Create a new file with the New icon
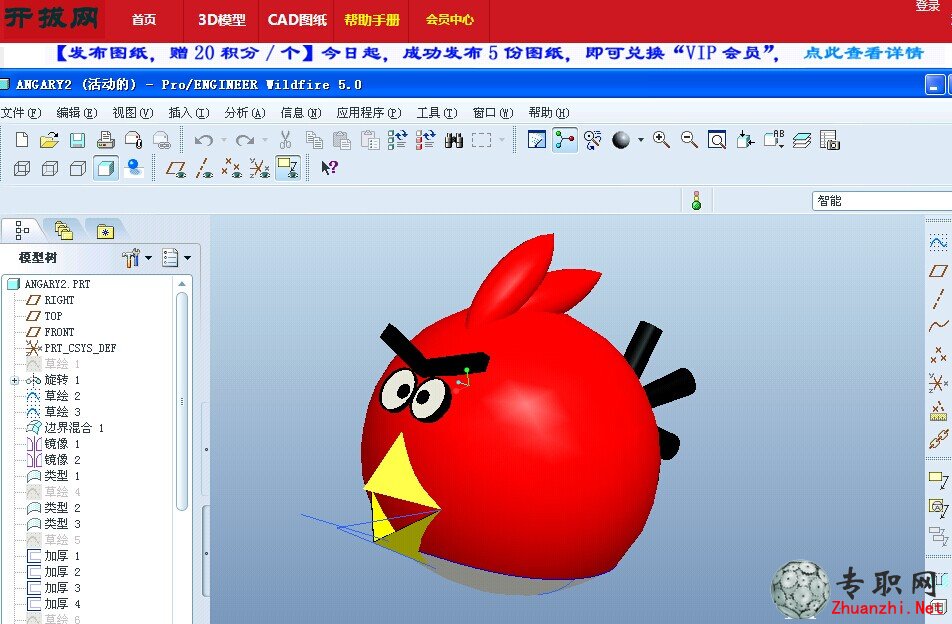 click(22, 140)
